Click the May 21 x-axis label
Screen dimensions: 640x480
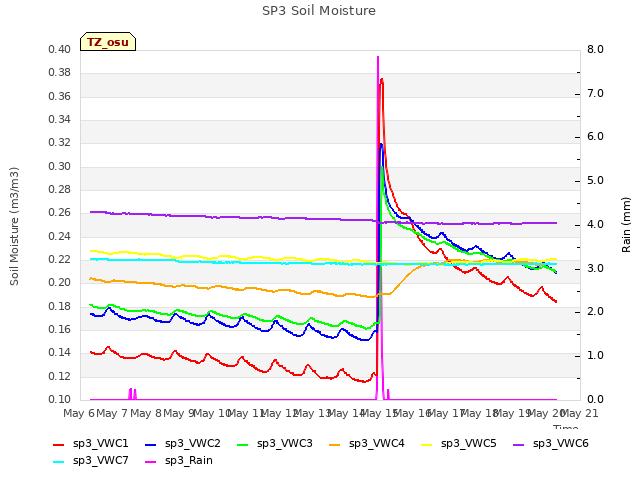click(579, 413)
